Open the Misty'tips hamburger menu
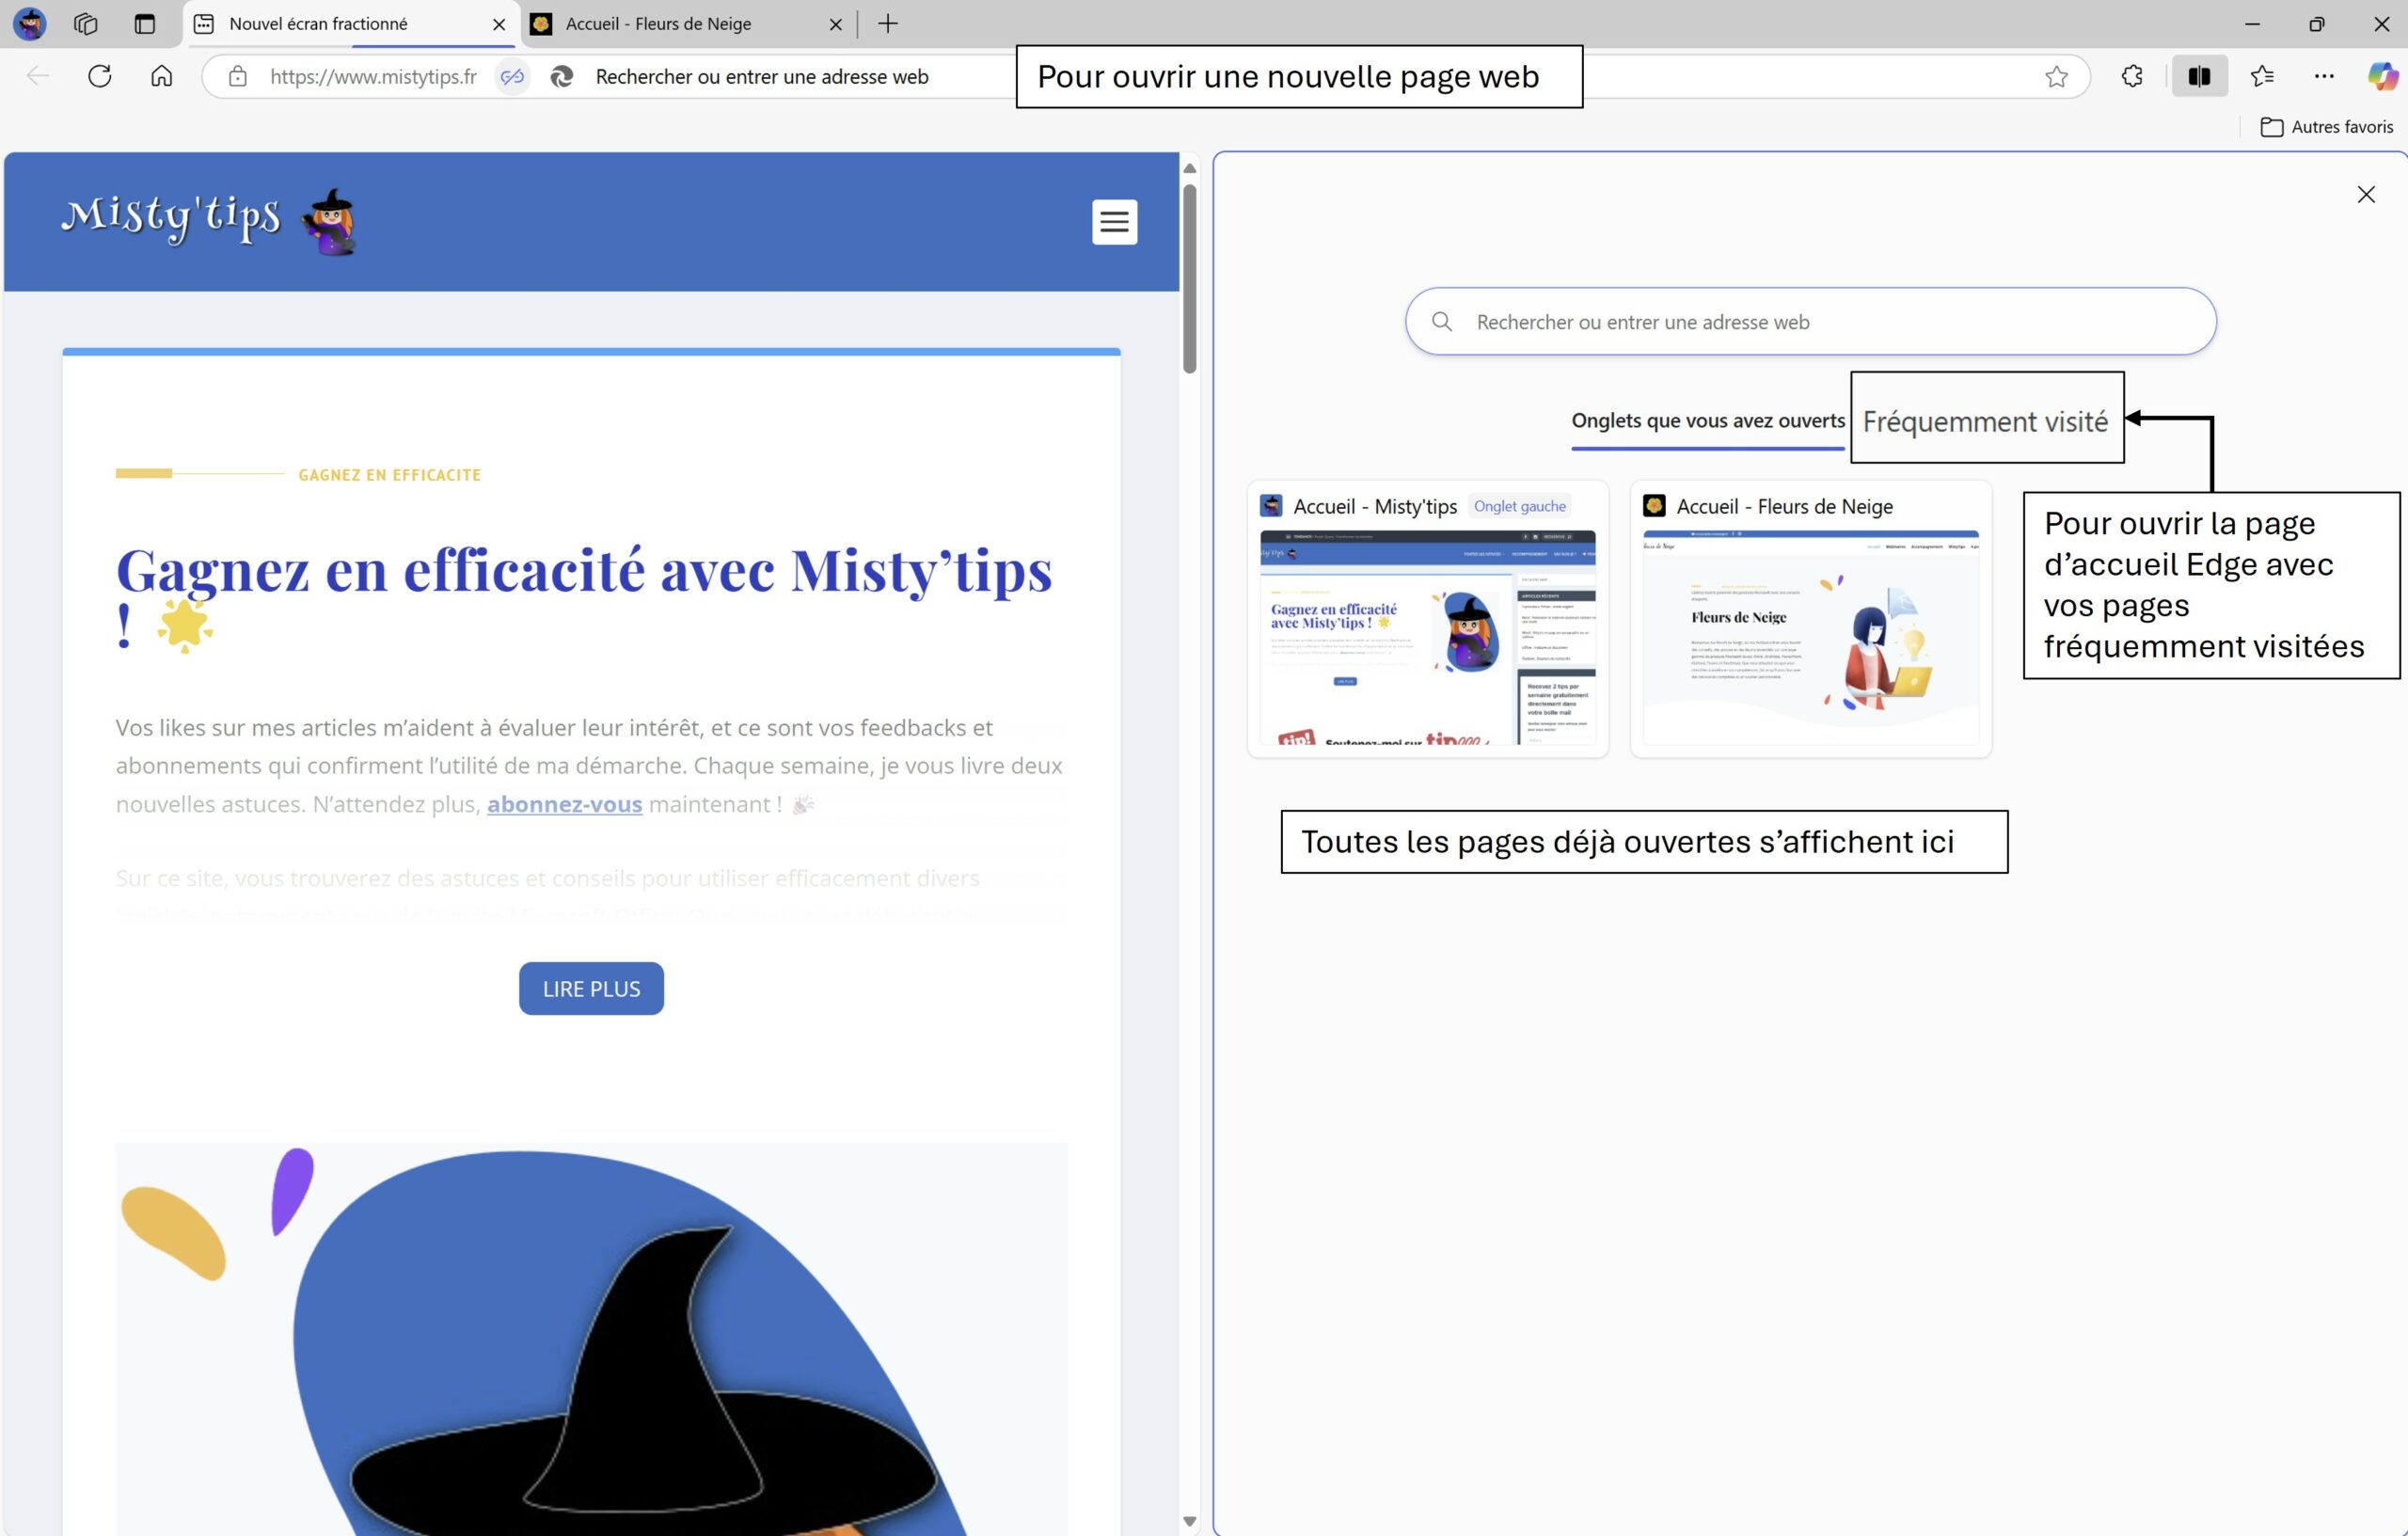 point(1114,222)
